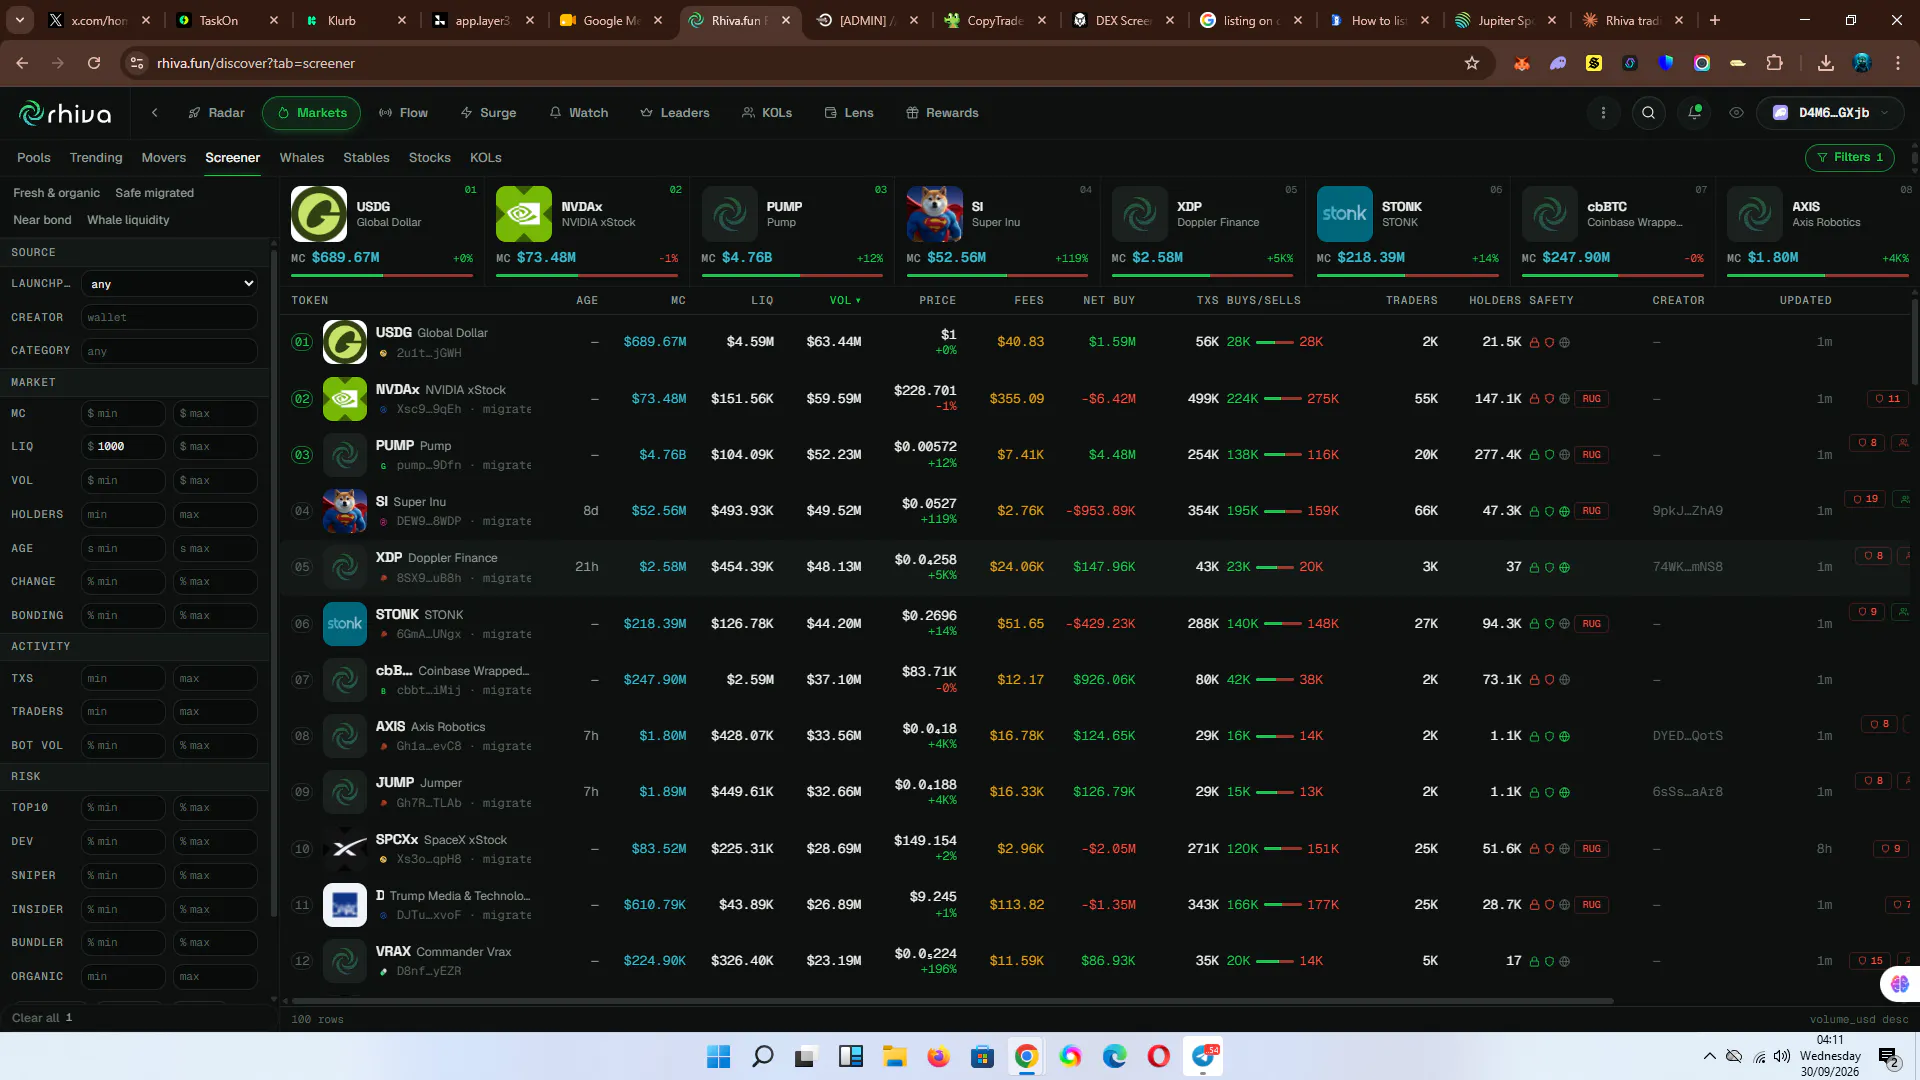
Task: Open the notifications bell
Action: click(1694, 113)
